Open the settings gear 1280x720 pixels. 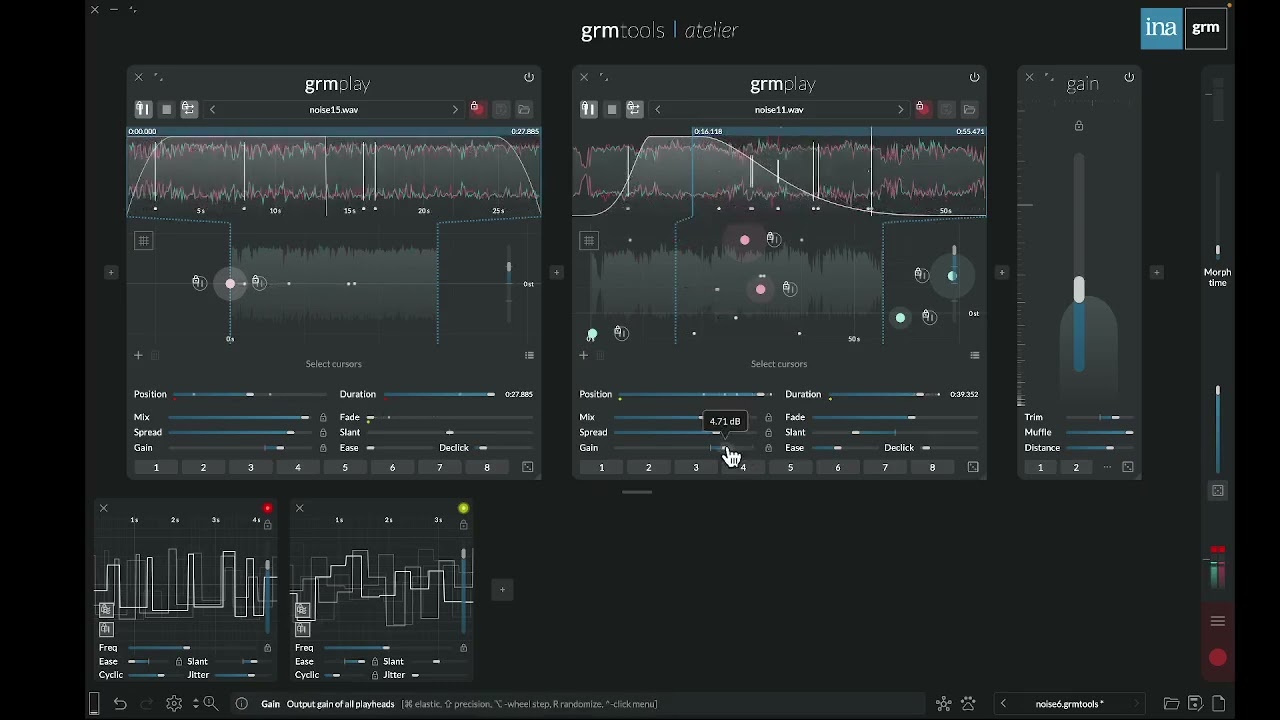(174, 704)
